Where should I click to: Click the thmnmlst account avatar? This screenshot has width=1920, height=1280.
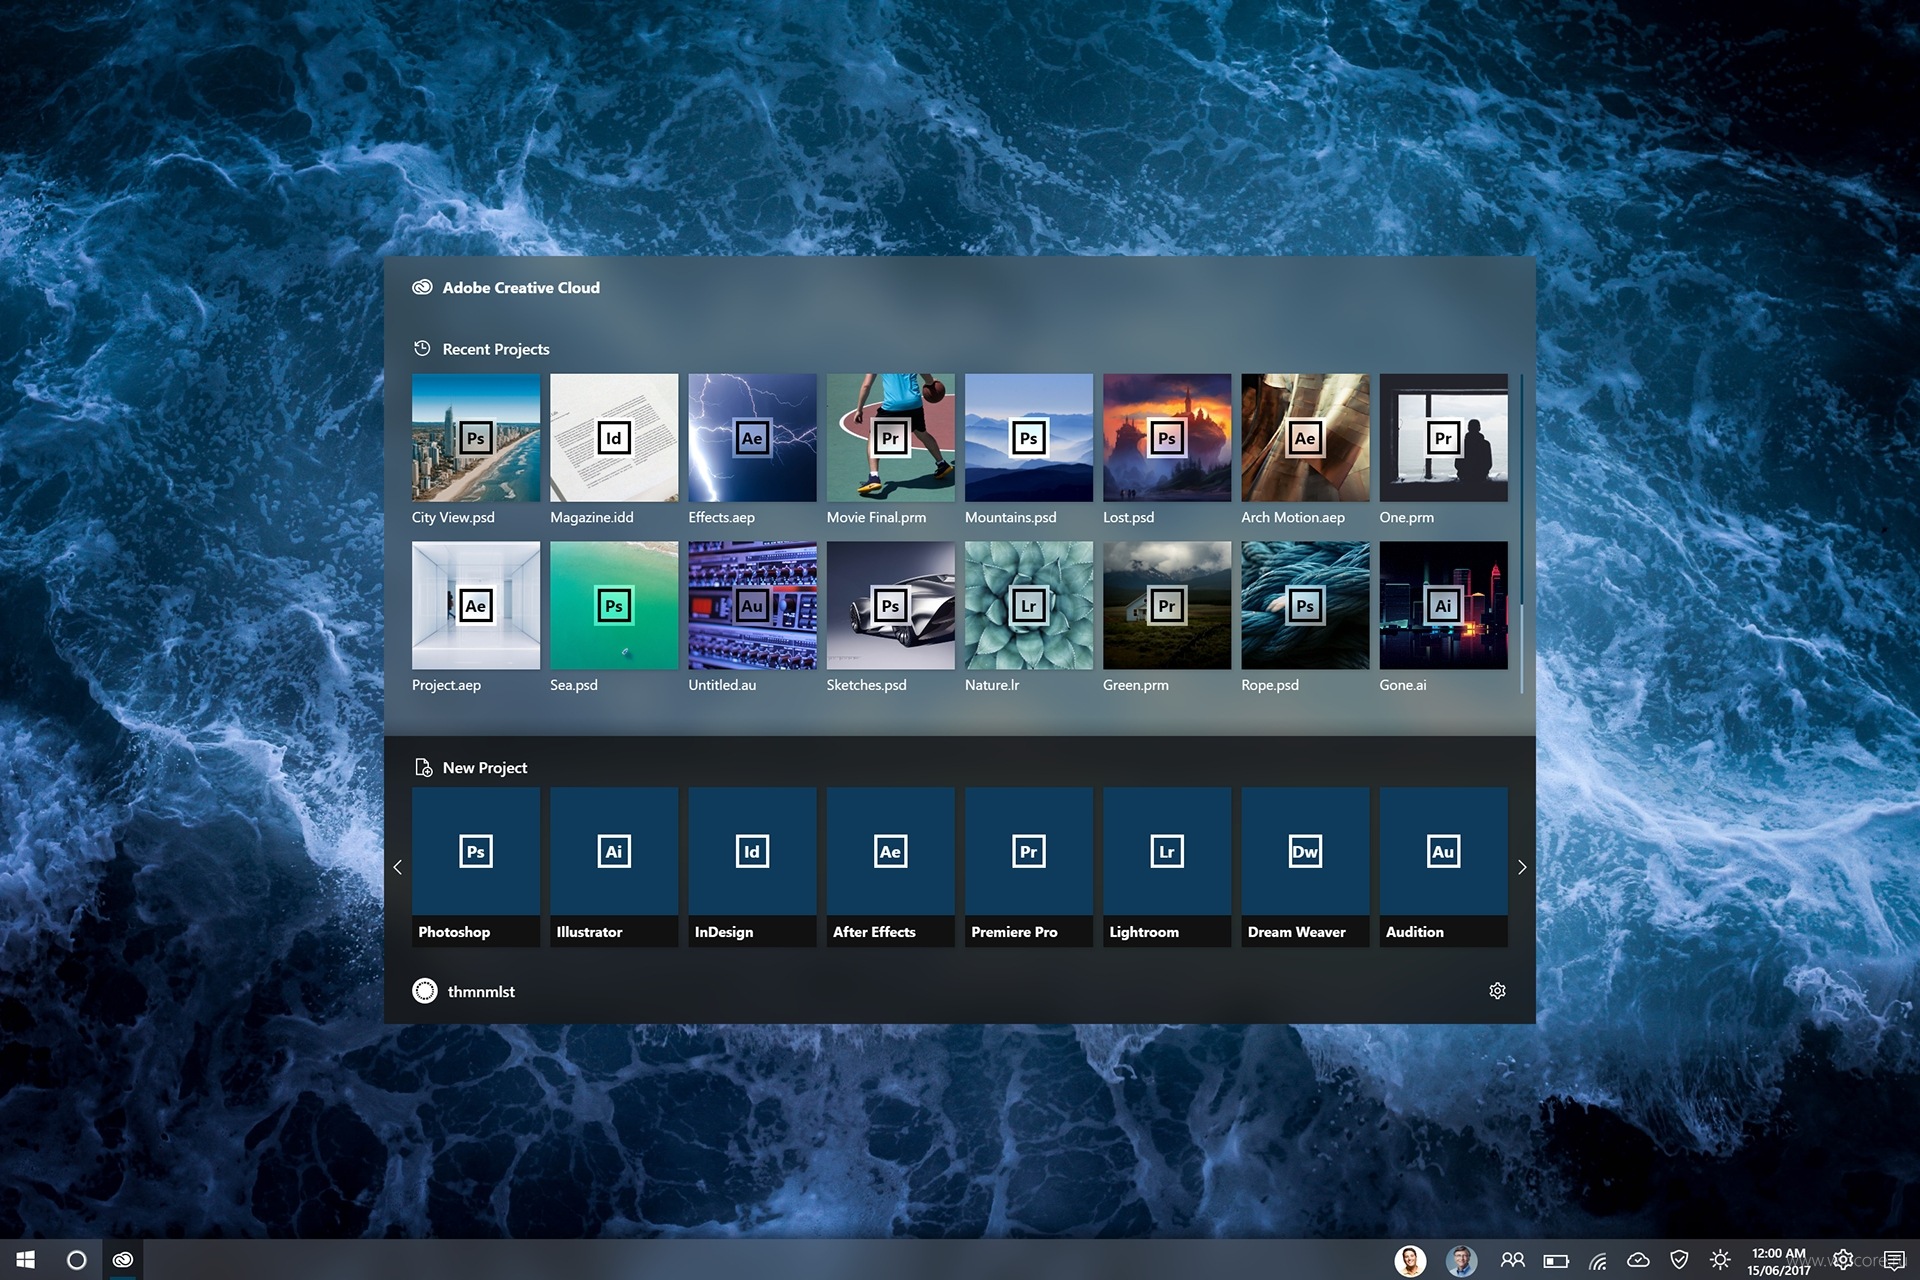point(424,990)
